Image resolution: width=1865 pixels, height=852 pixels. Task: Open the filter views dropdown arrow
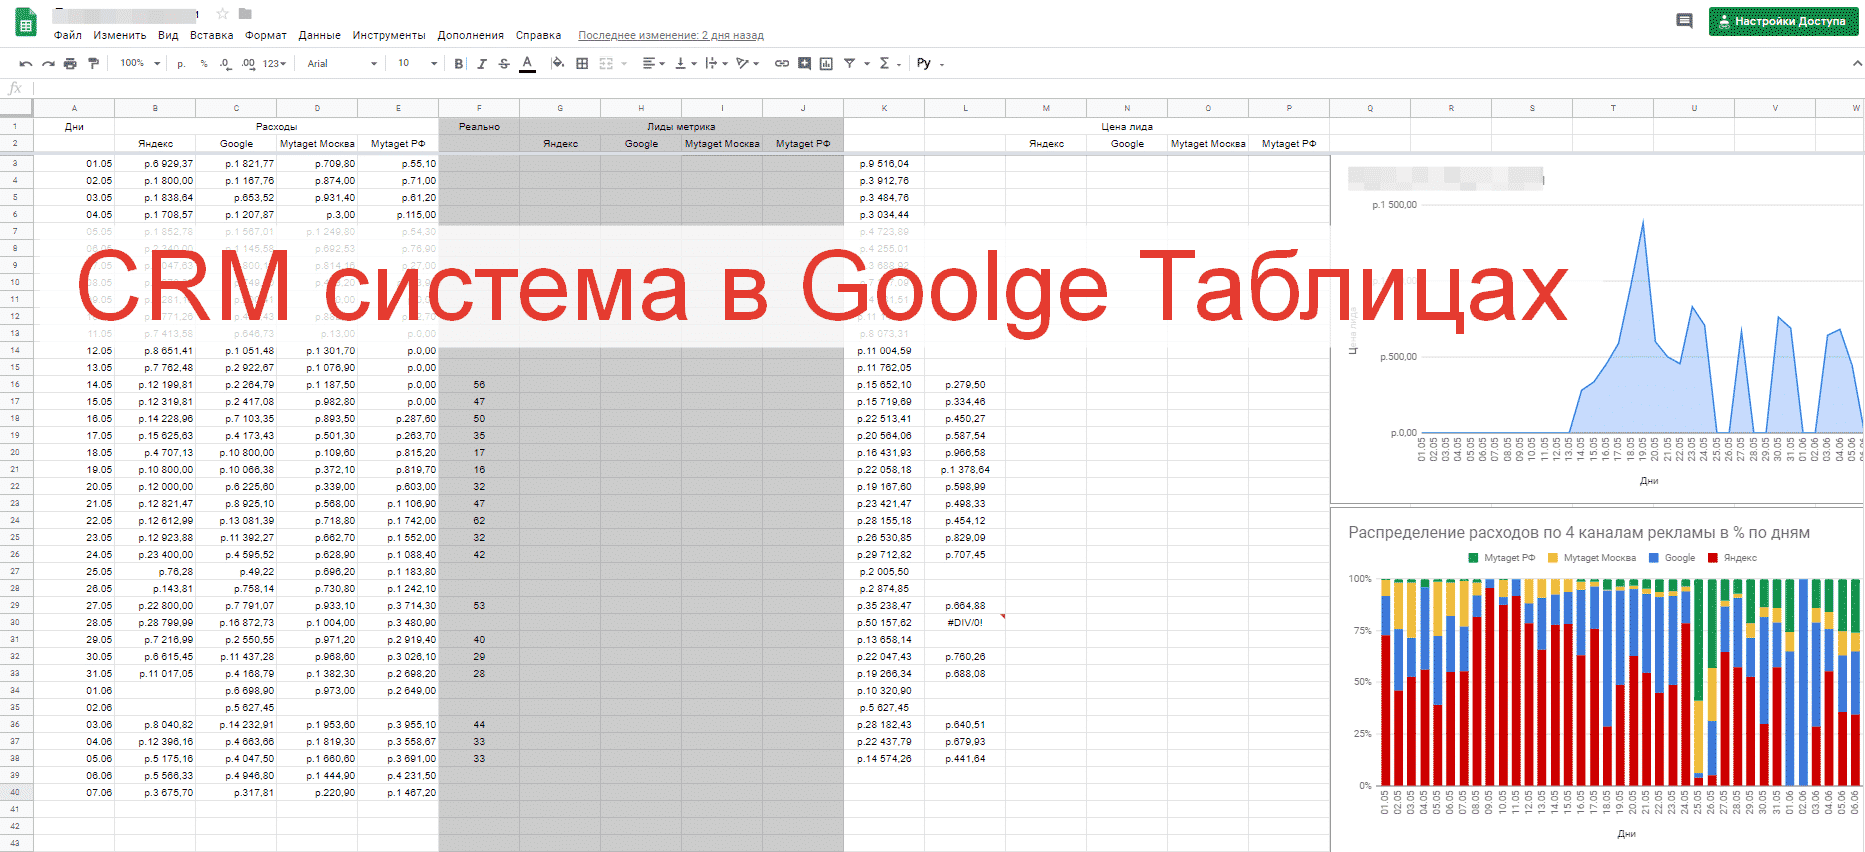[x=867, y=64]
